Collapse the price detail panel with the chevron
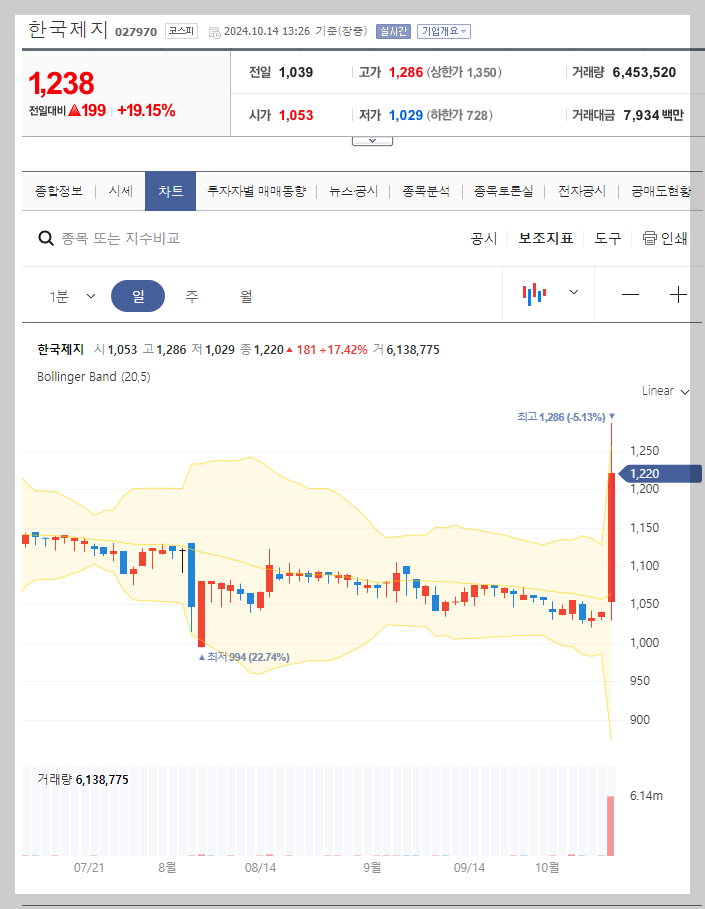This screenshot has height=909, width=705. pos(372,140)
